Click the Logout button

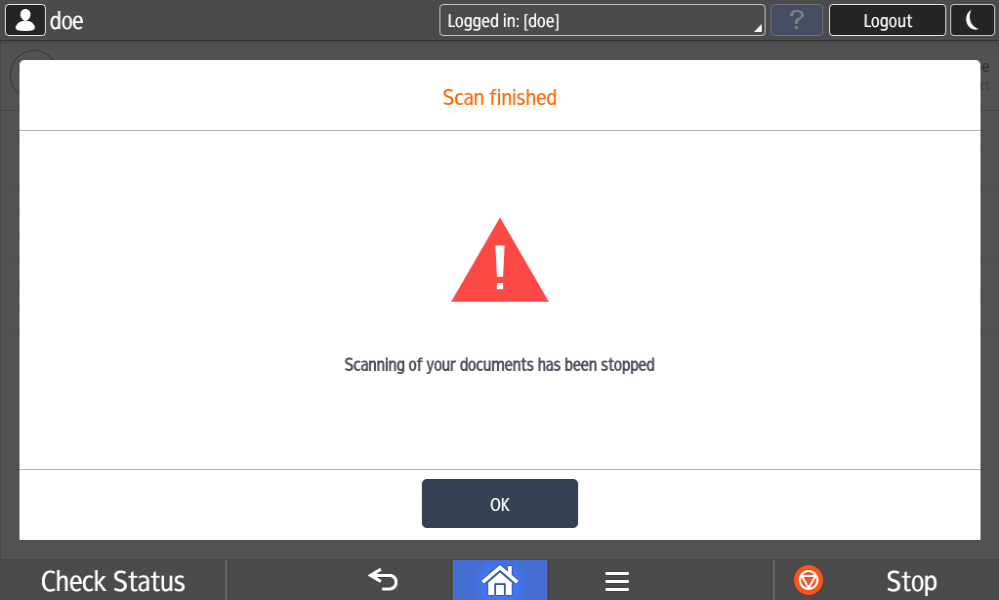coord(887,20)
